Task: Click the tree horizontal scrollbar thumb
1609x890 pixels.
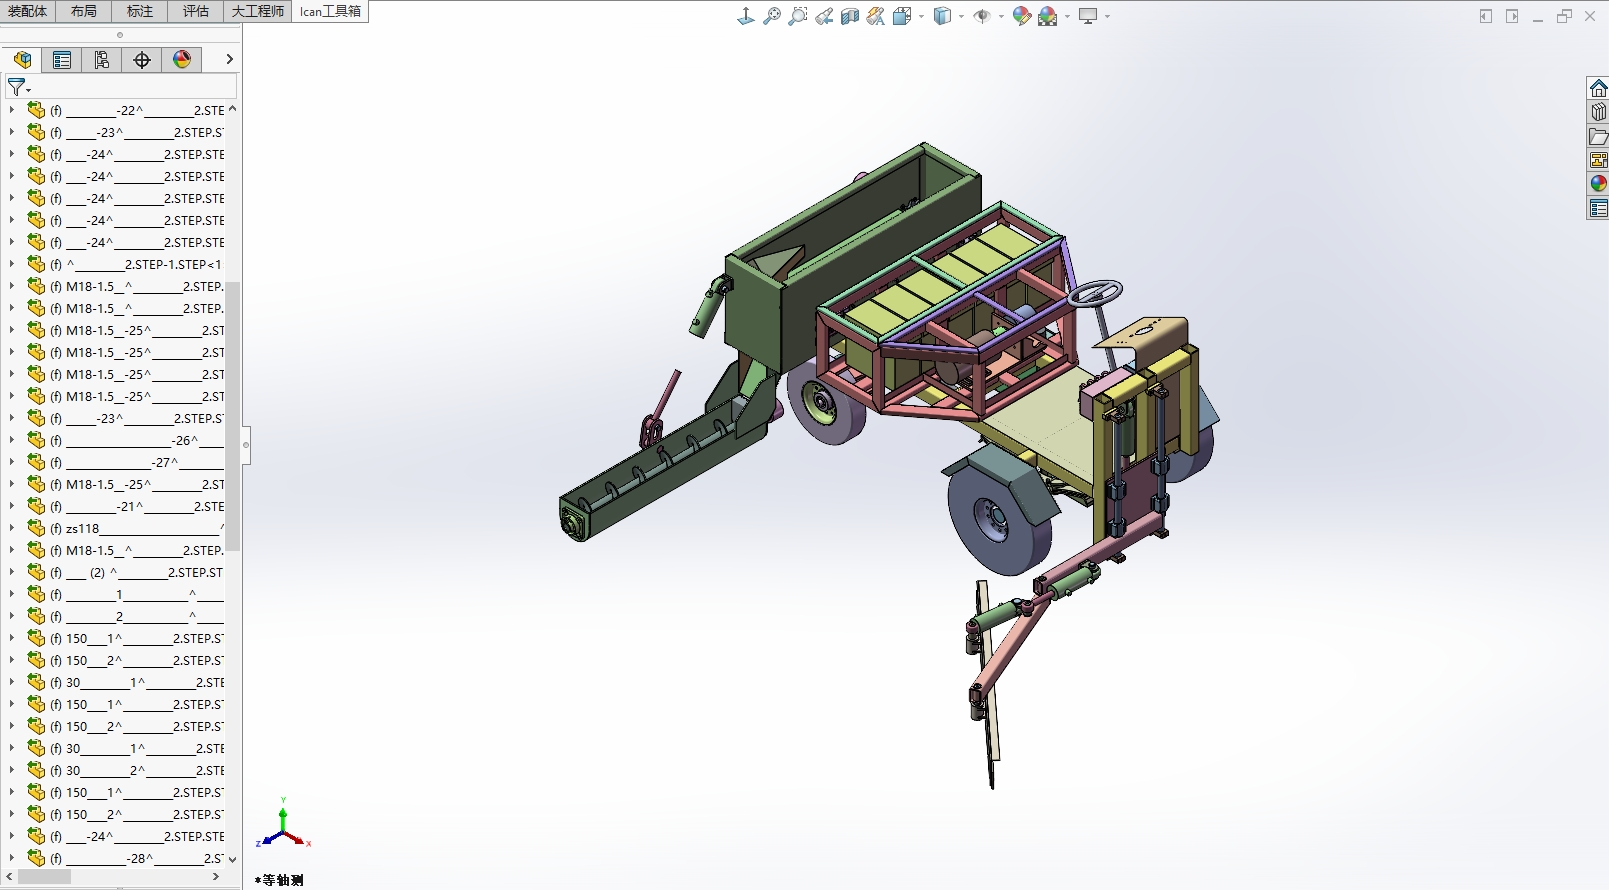Action: point(45,876)
